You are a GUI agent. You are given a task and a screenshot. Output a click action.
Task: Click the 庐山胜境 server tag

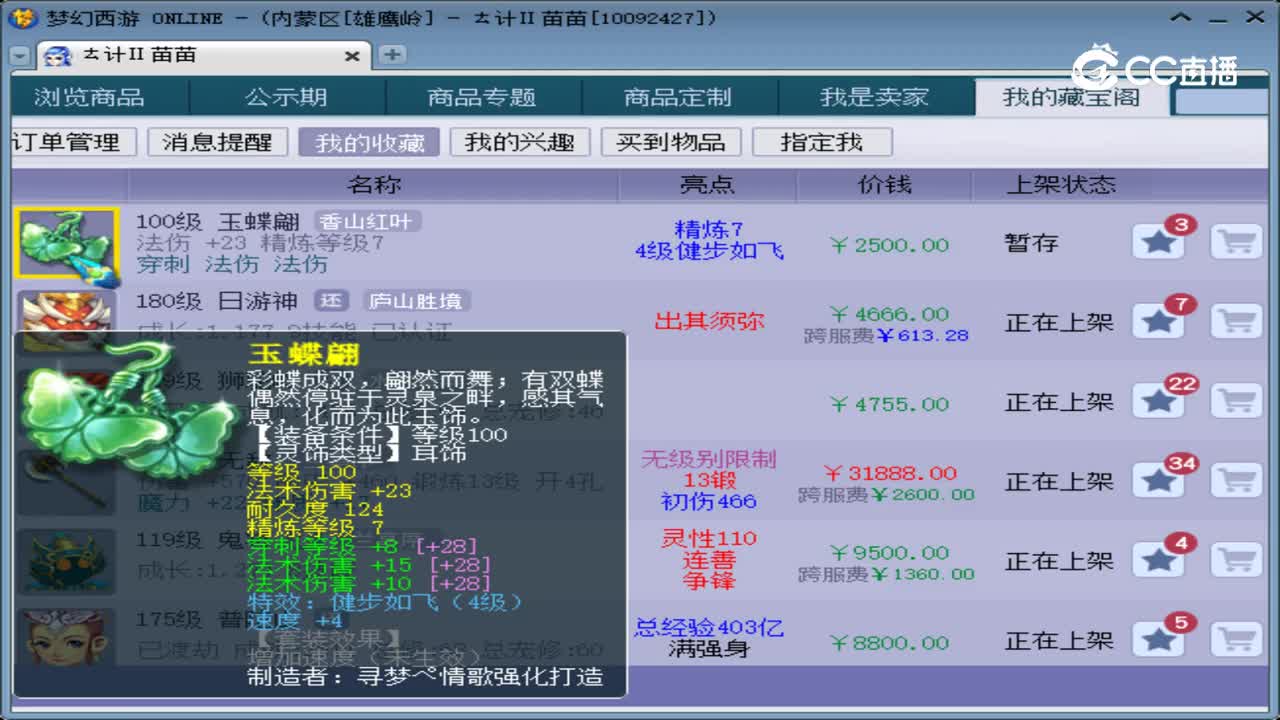pyautogui.click(x=415, y=301)
